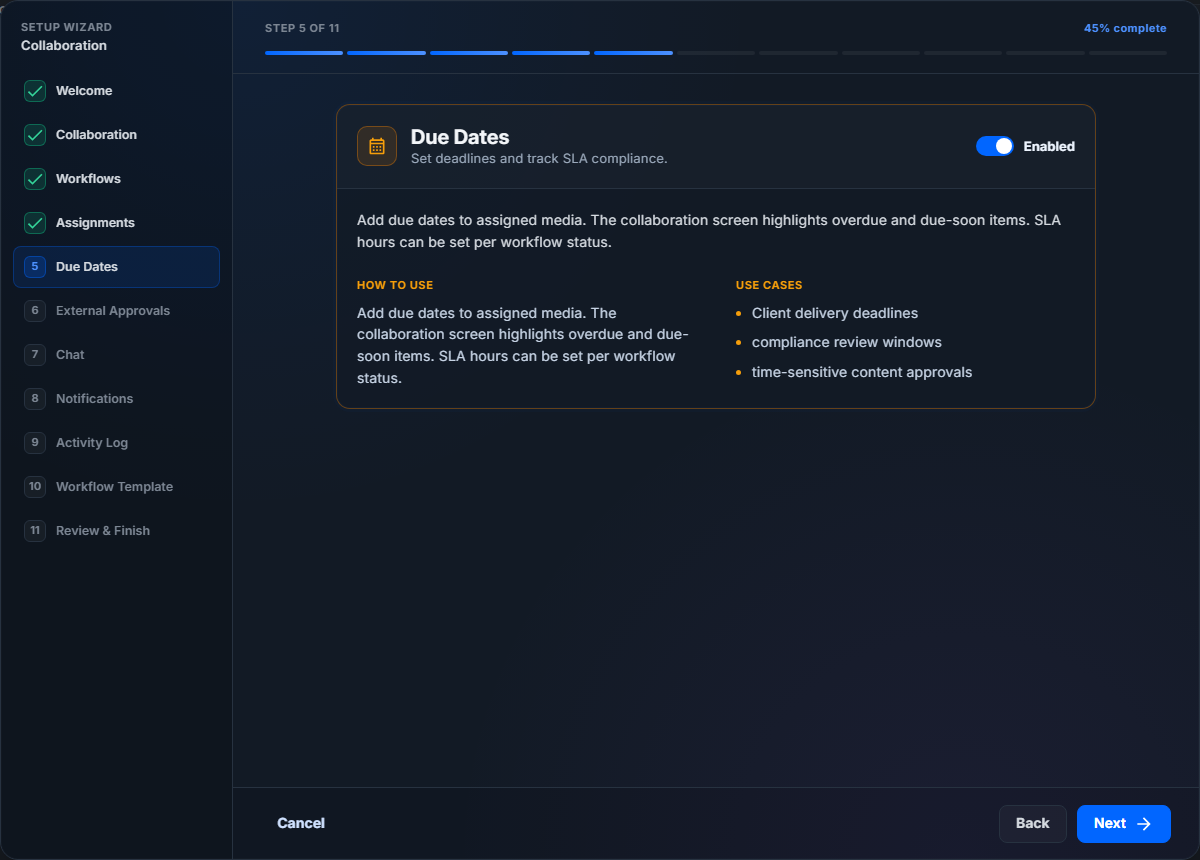Screen dimensions: 1200x860
Task: Go to the Welcome step
Action: pyautogui.click(x=116, y=91)
